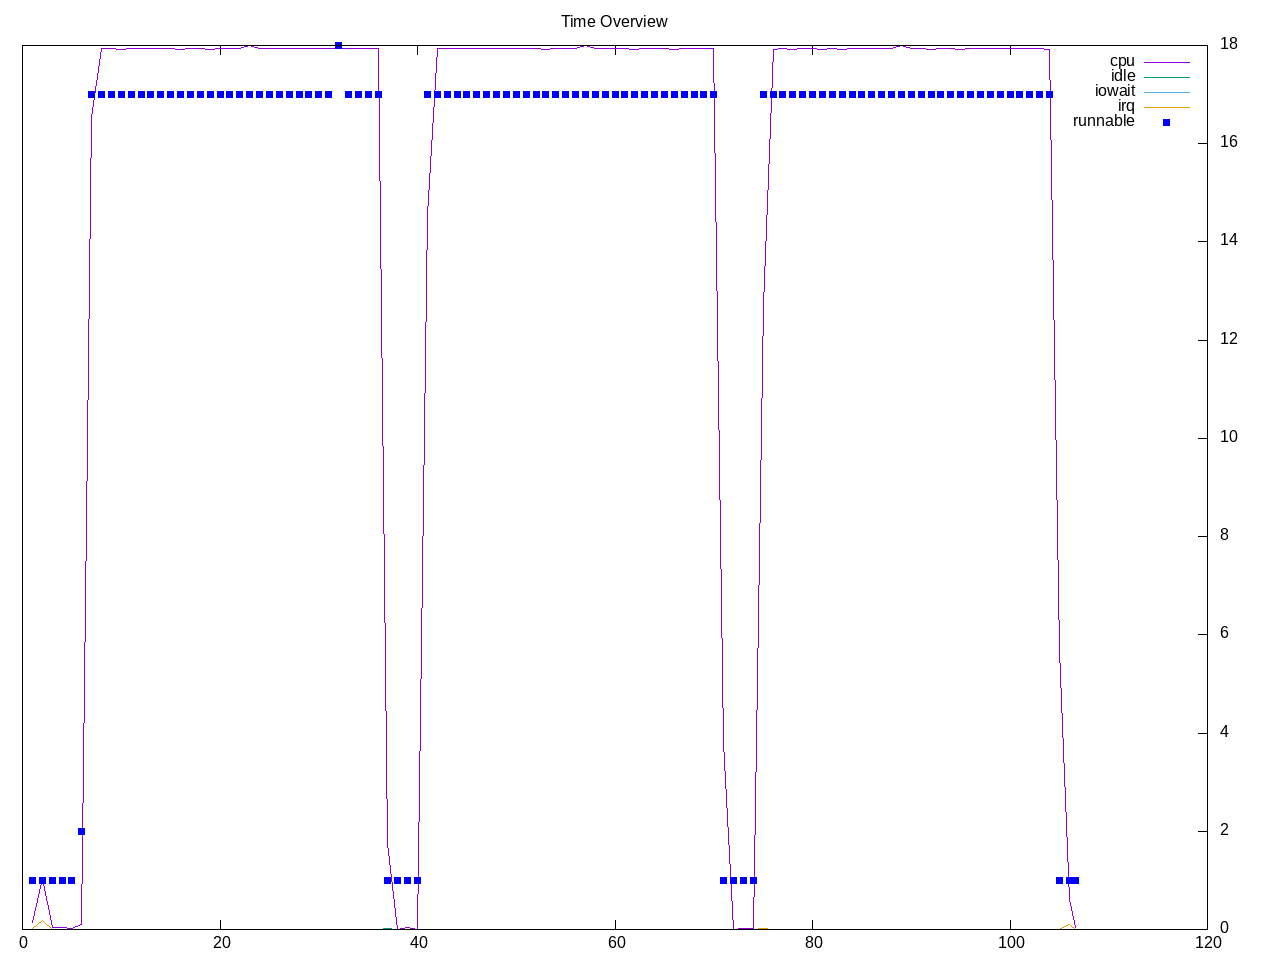
Task: Click the last runnable point near x=106
Action: tap(1075, 881)
